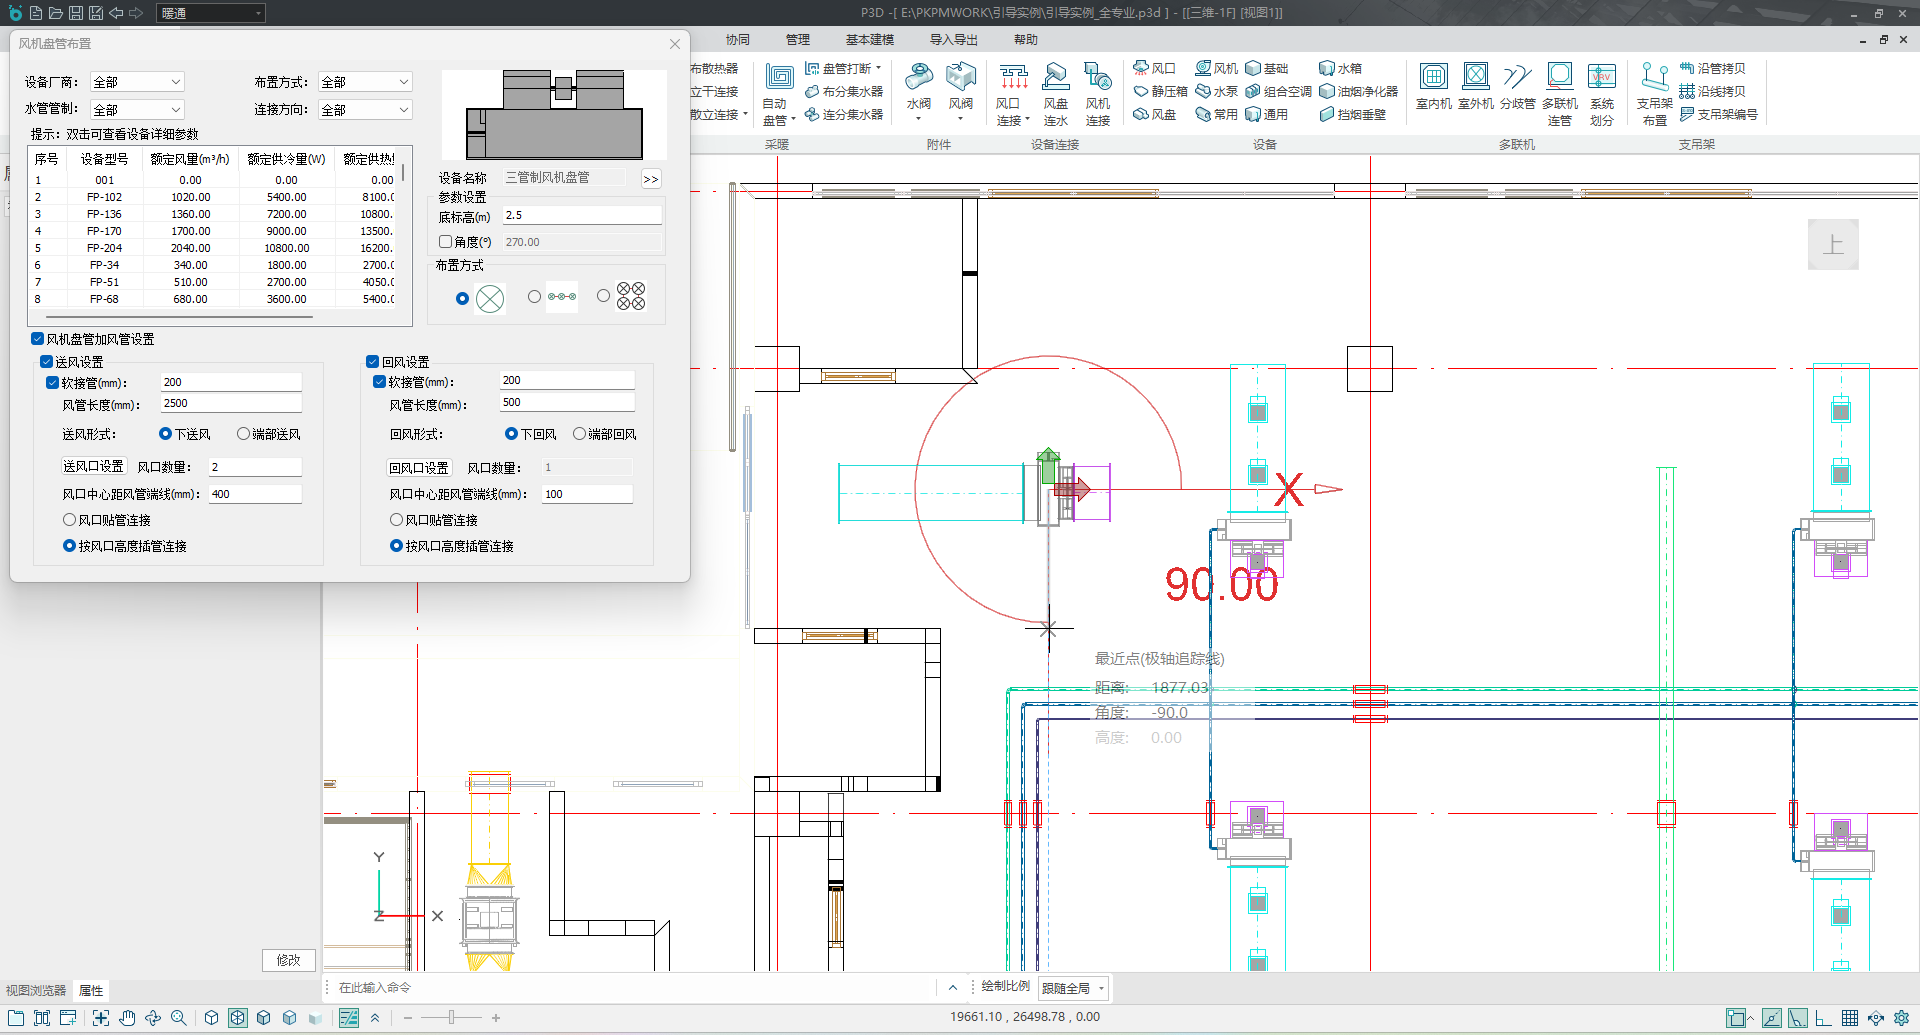Switch to the 导入导出 tab
The width and height of the screenshot is (1920, 1035).
point(953,40)
